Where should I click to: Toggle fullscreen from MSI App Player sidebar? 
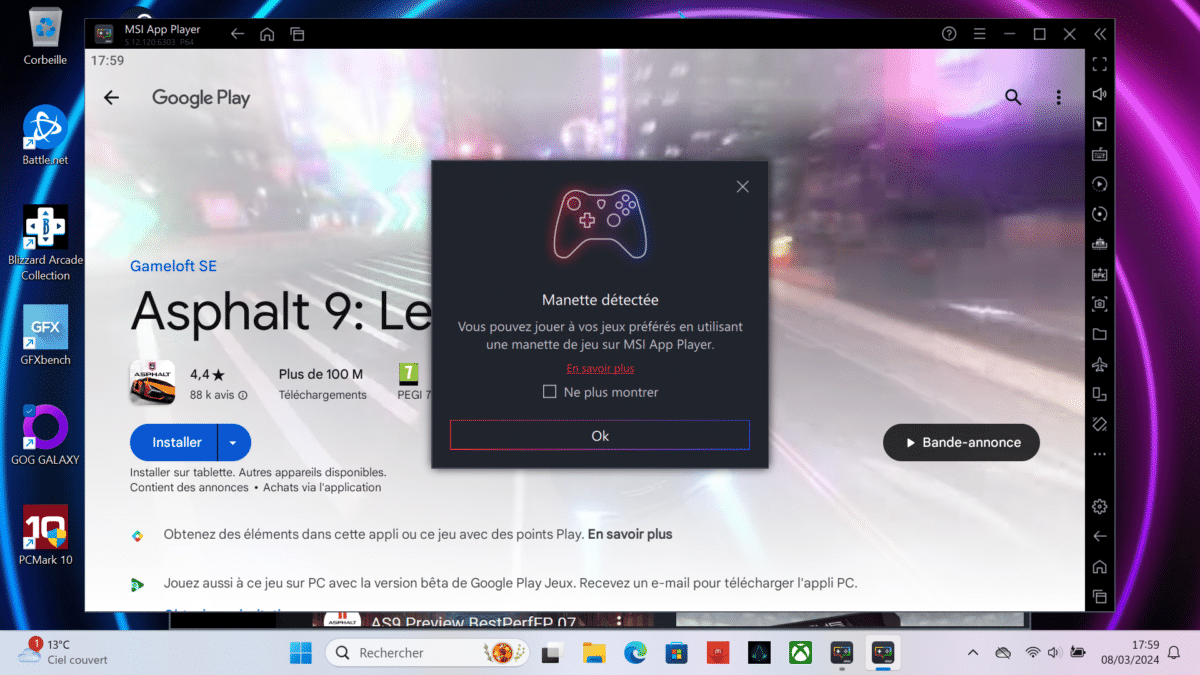tap(1100, 64)
